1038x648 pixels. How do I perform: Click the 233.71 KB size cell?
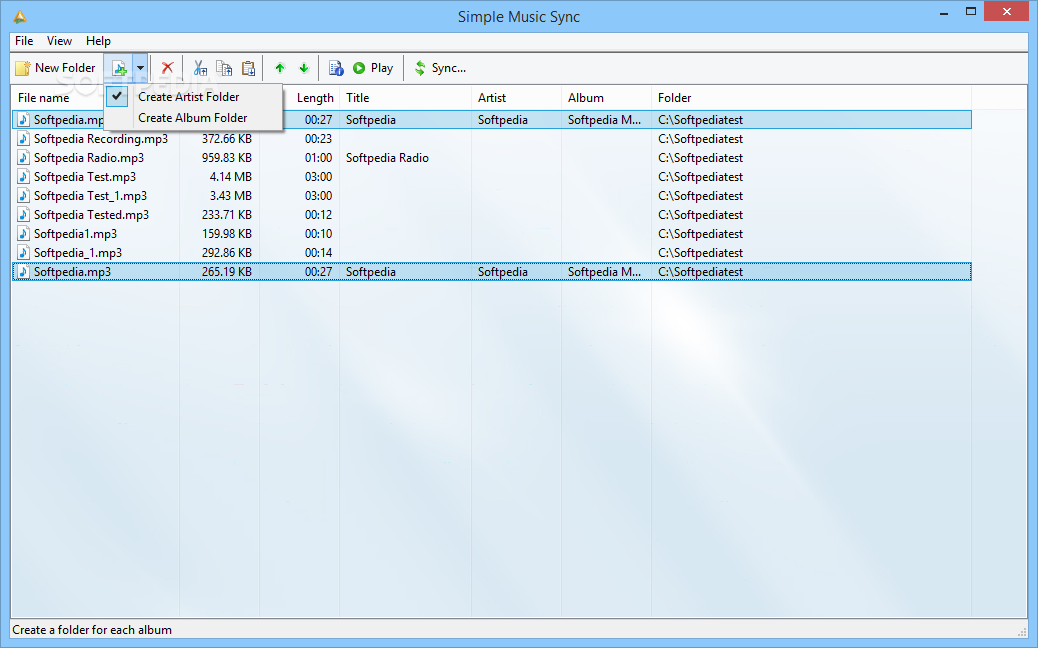pos(226,215)
